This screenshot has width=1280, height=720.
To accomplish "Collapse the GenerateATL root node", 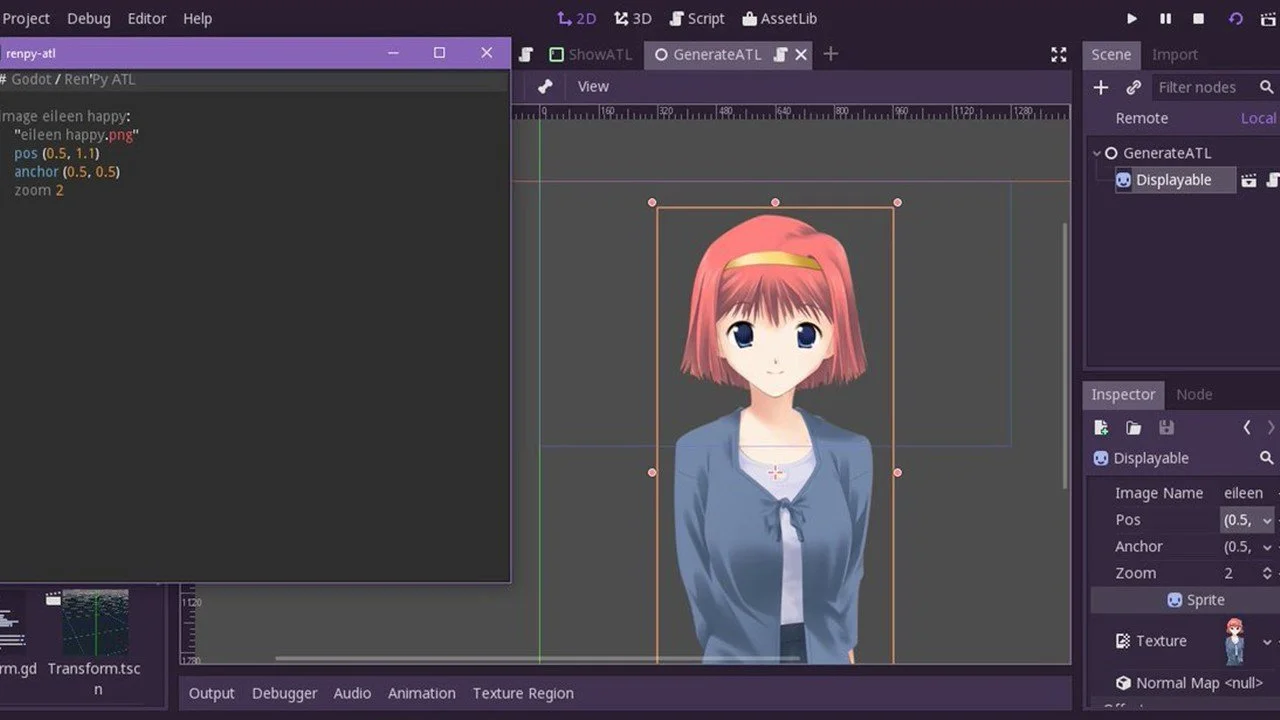I will tap(1096, 153).
